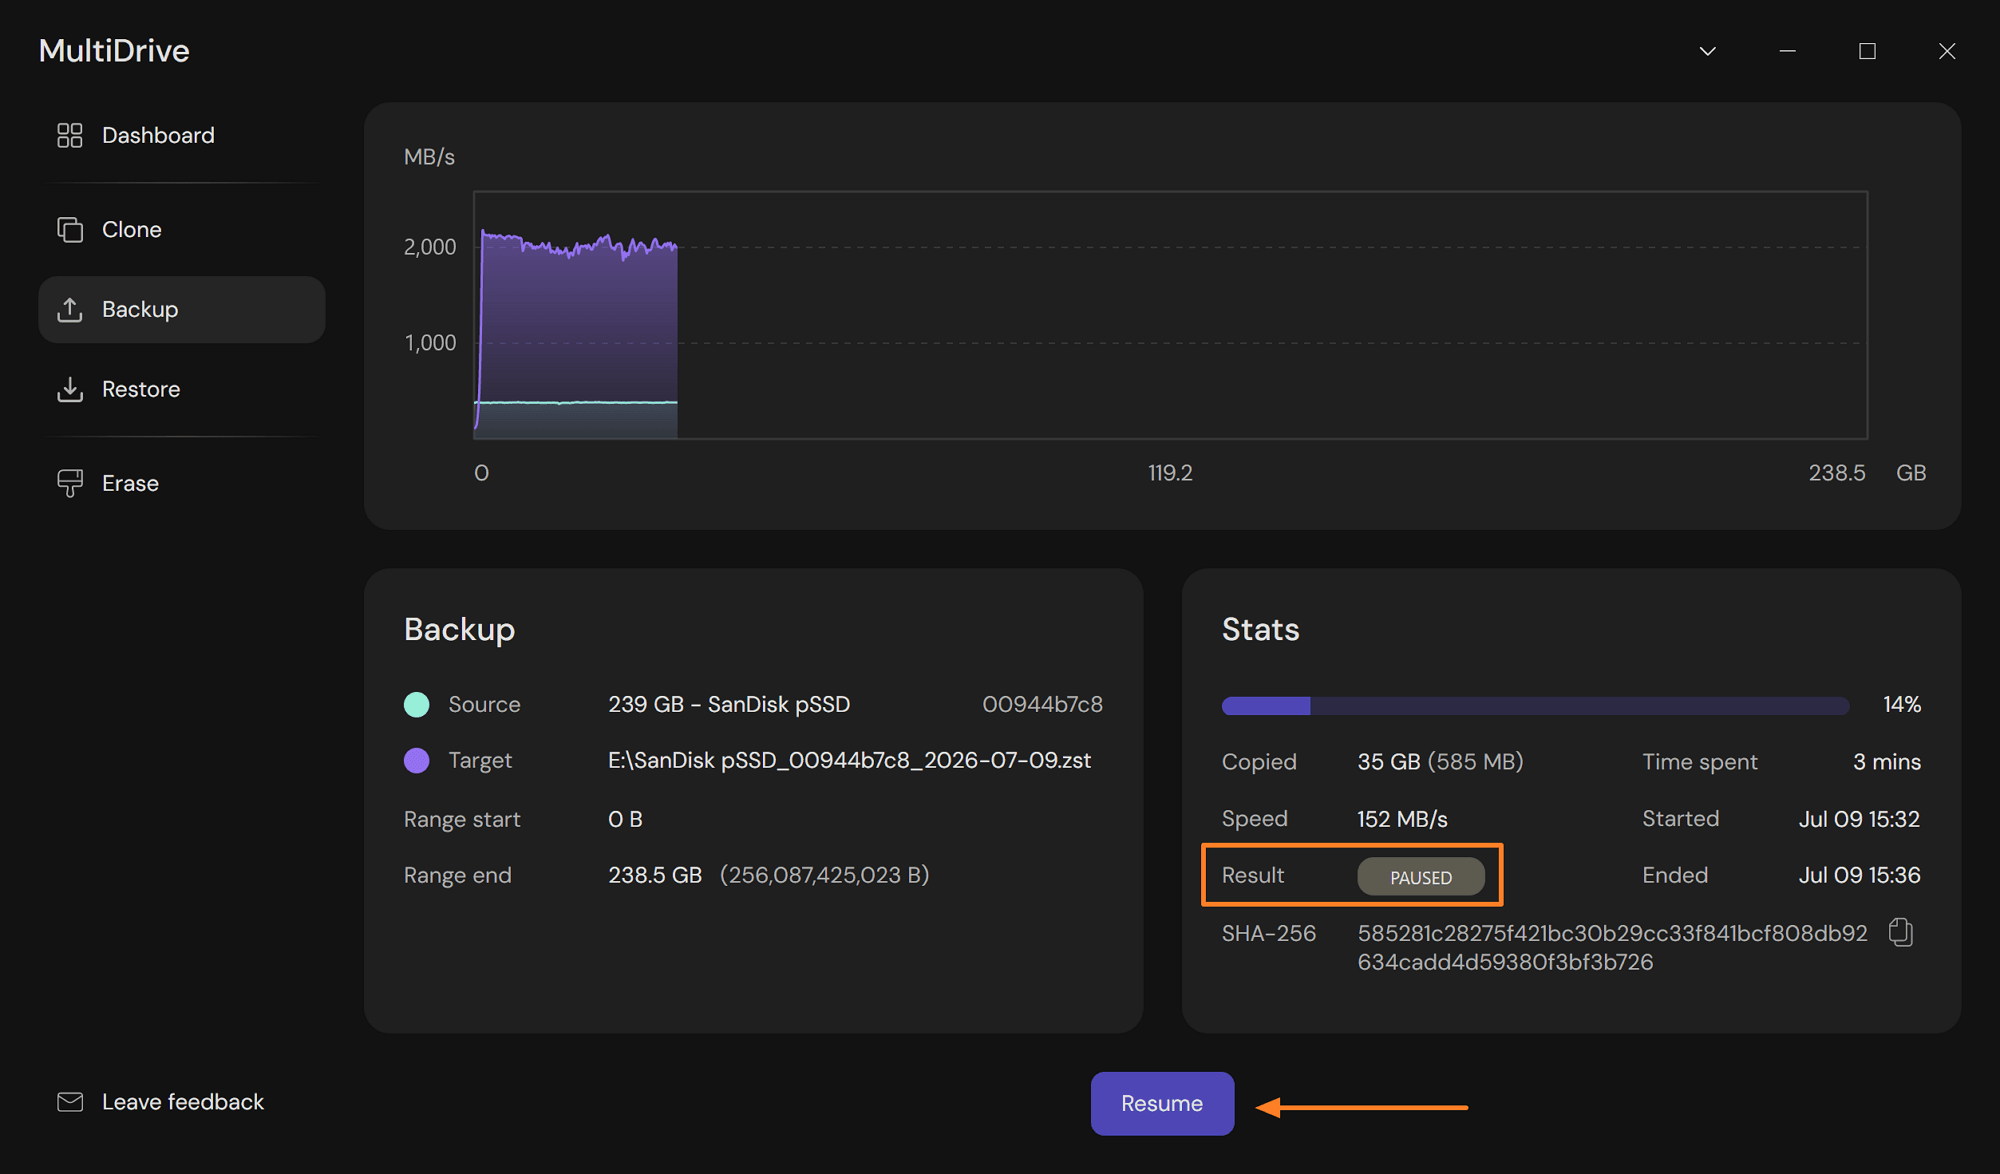This screenshot has width=2000, height=1174.
Task: Click the Restore download icon
Action: point(70,389)
